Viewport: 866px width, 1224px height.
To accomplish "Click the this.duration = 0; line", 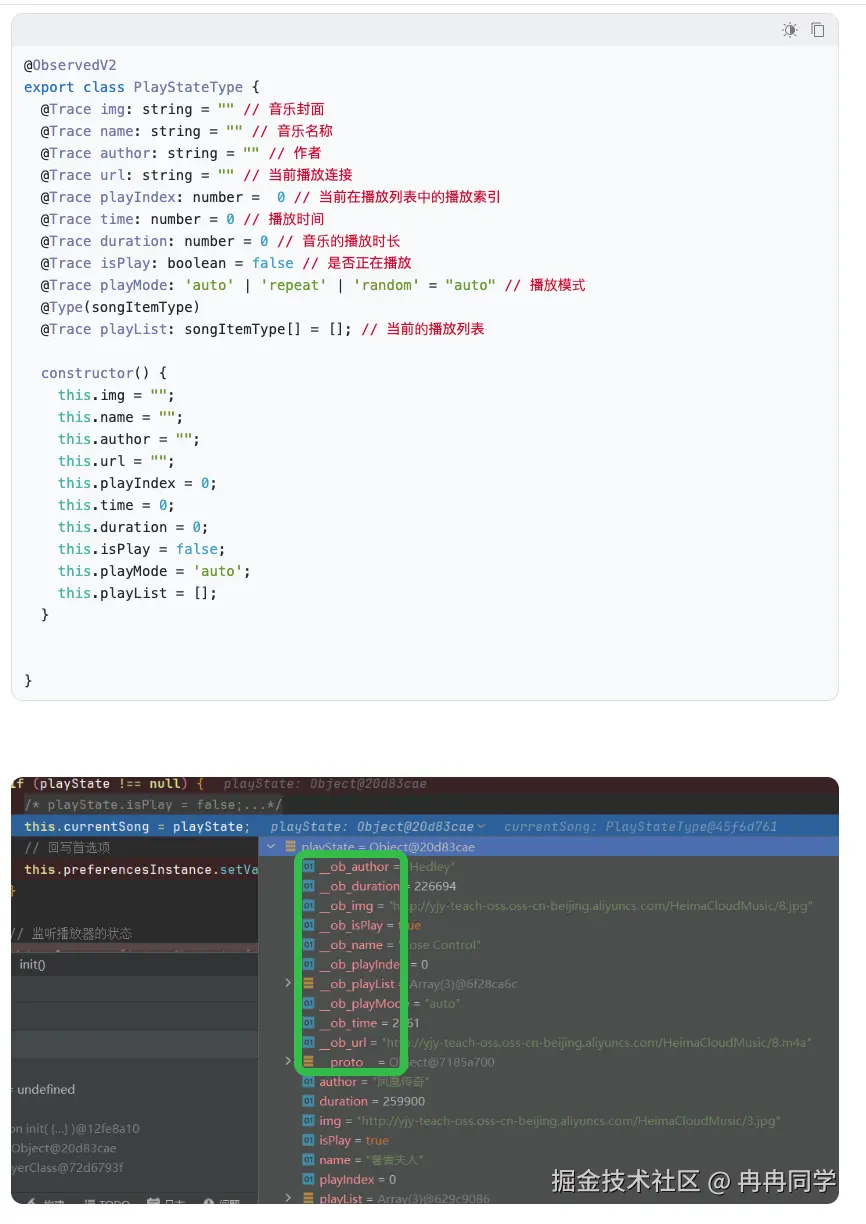I will tap(133, 527).
